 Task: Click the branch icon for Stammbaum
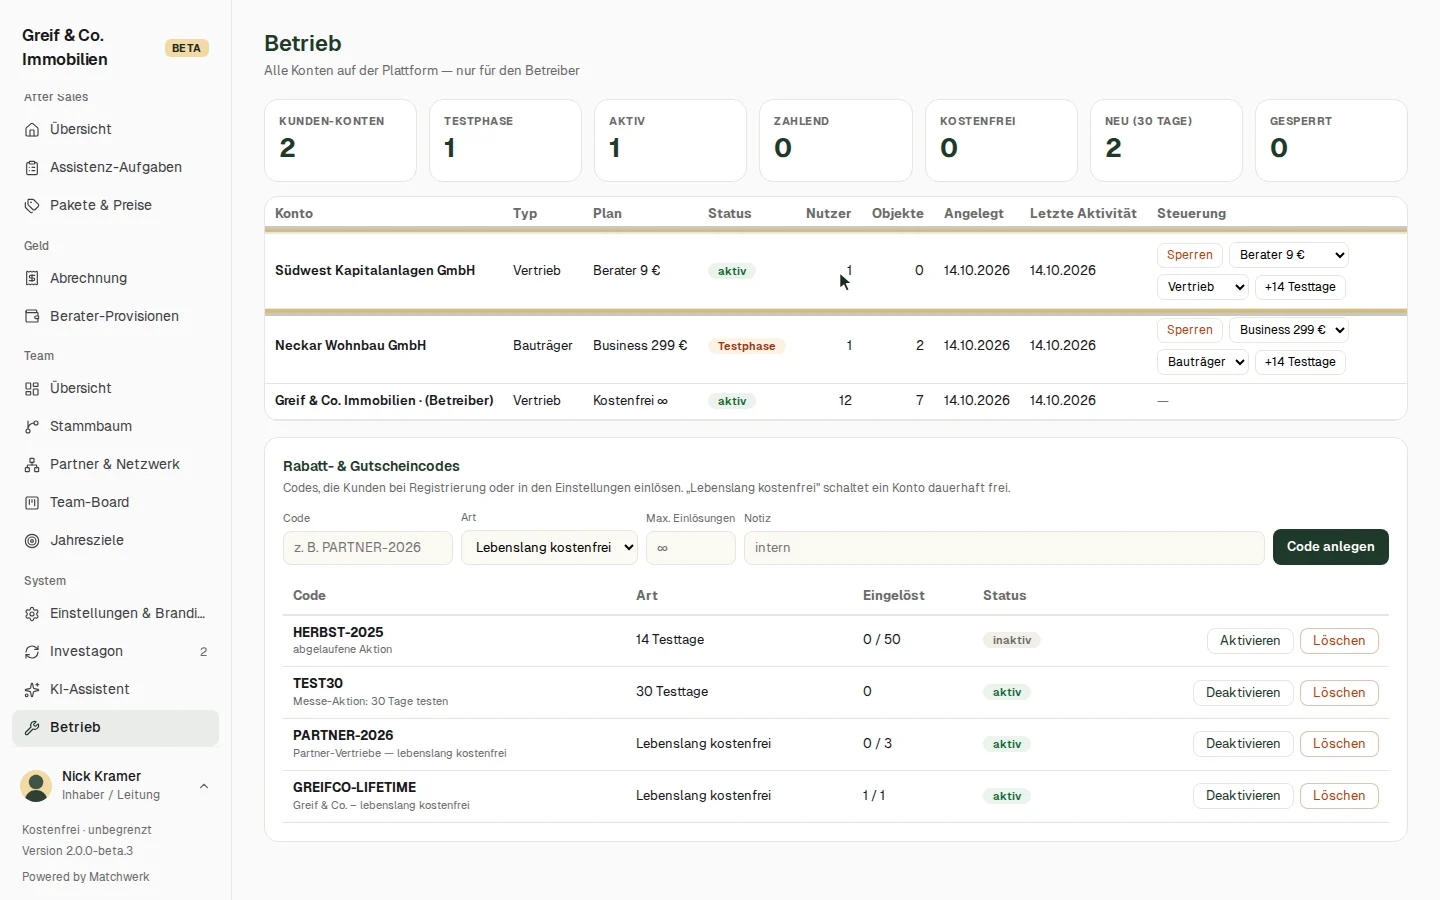tap(32, 427)
